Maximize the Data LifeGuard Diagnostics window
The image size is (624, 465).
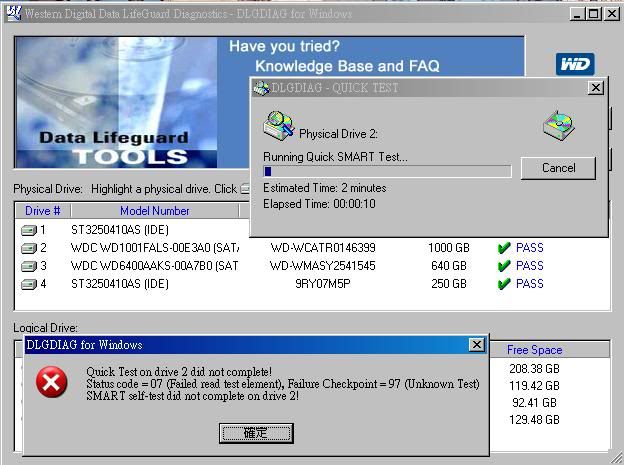[593, 14]
